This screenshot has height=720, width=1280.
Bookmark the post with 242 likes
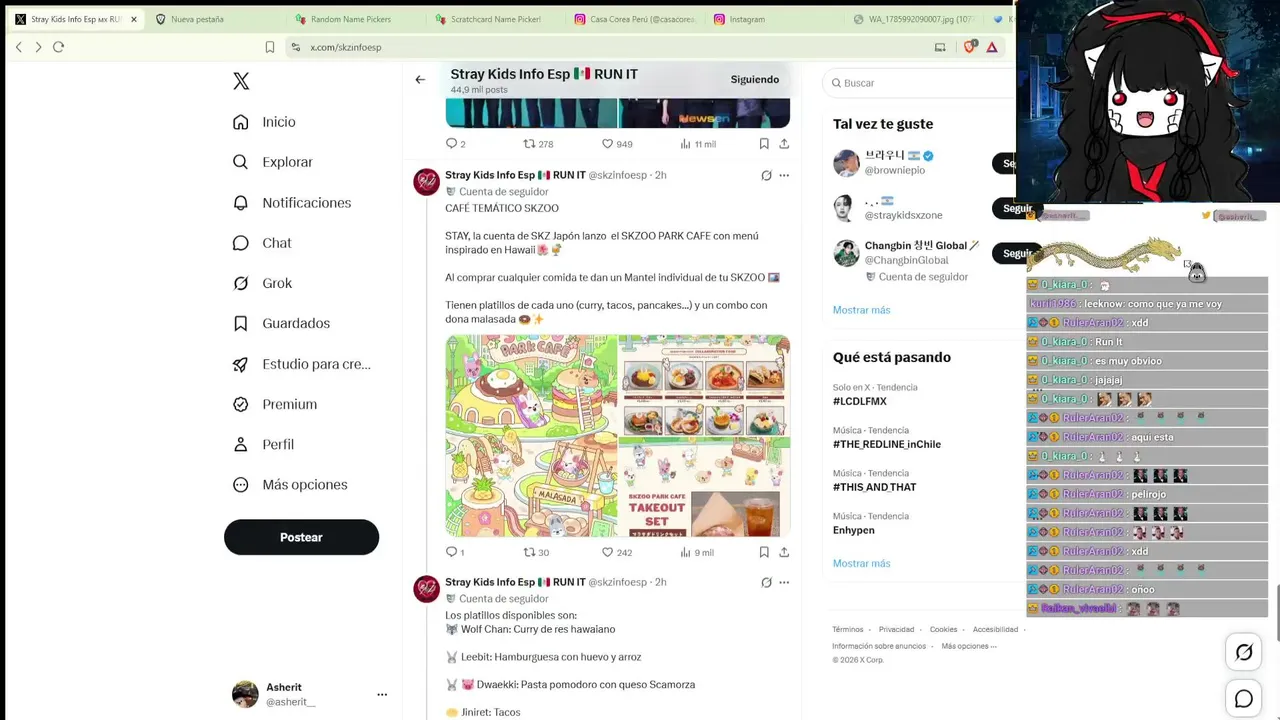[764, 552]
